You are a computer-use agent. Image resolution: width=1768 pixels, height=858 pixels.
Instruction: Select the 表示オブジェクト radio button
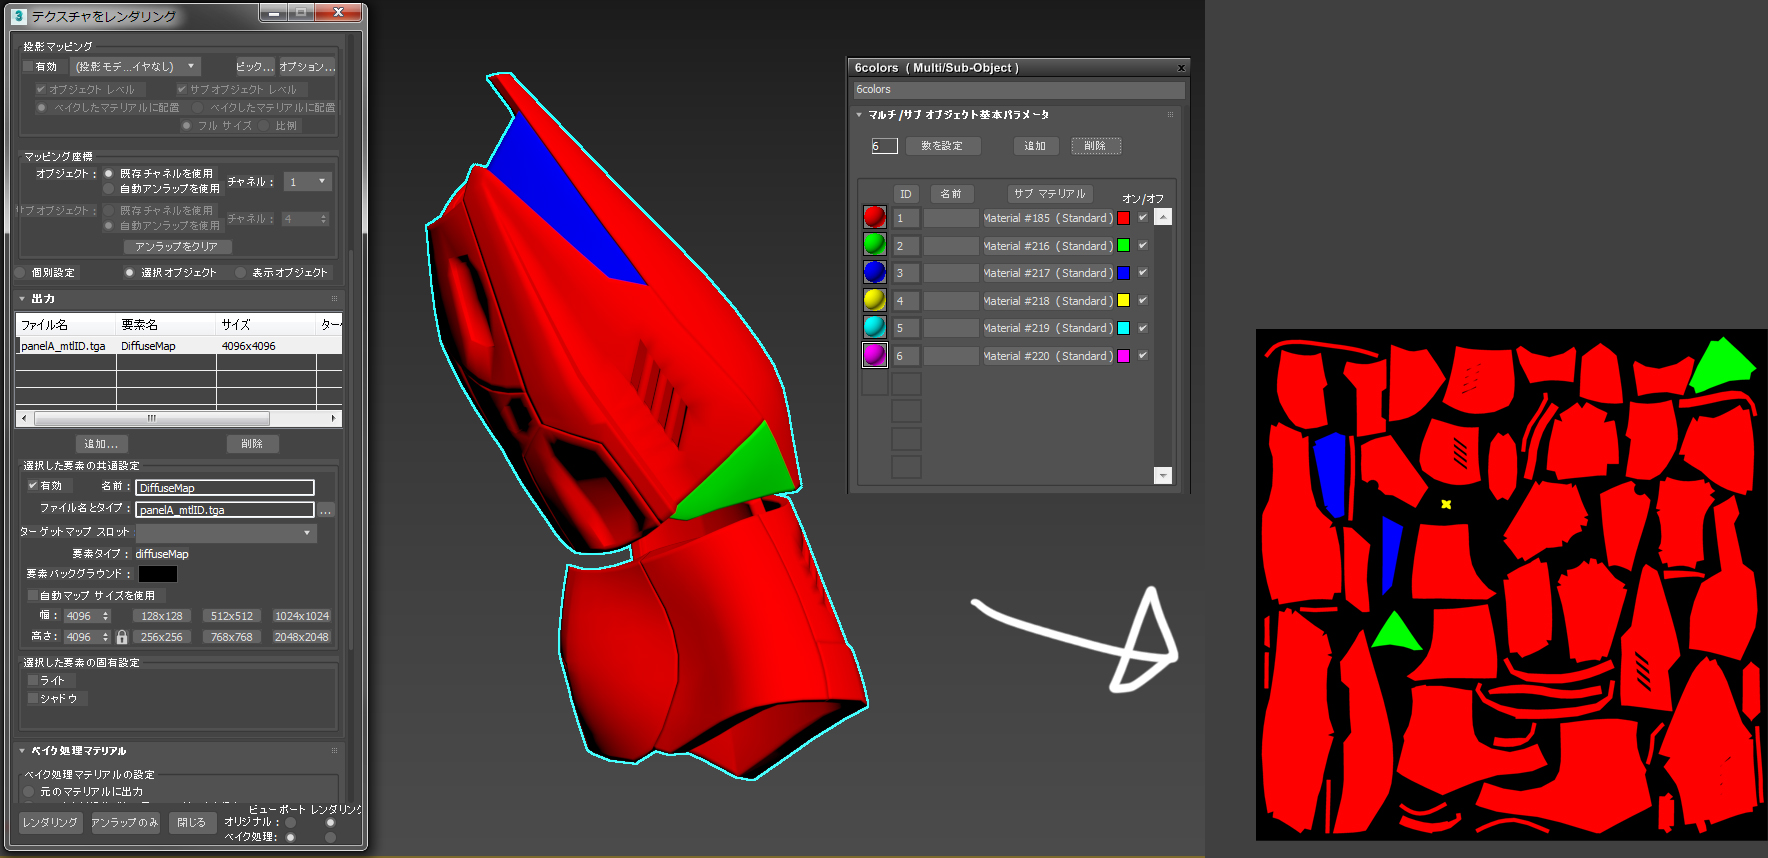click(x=241, y=272)
